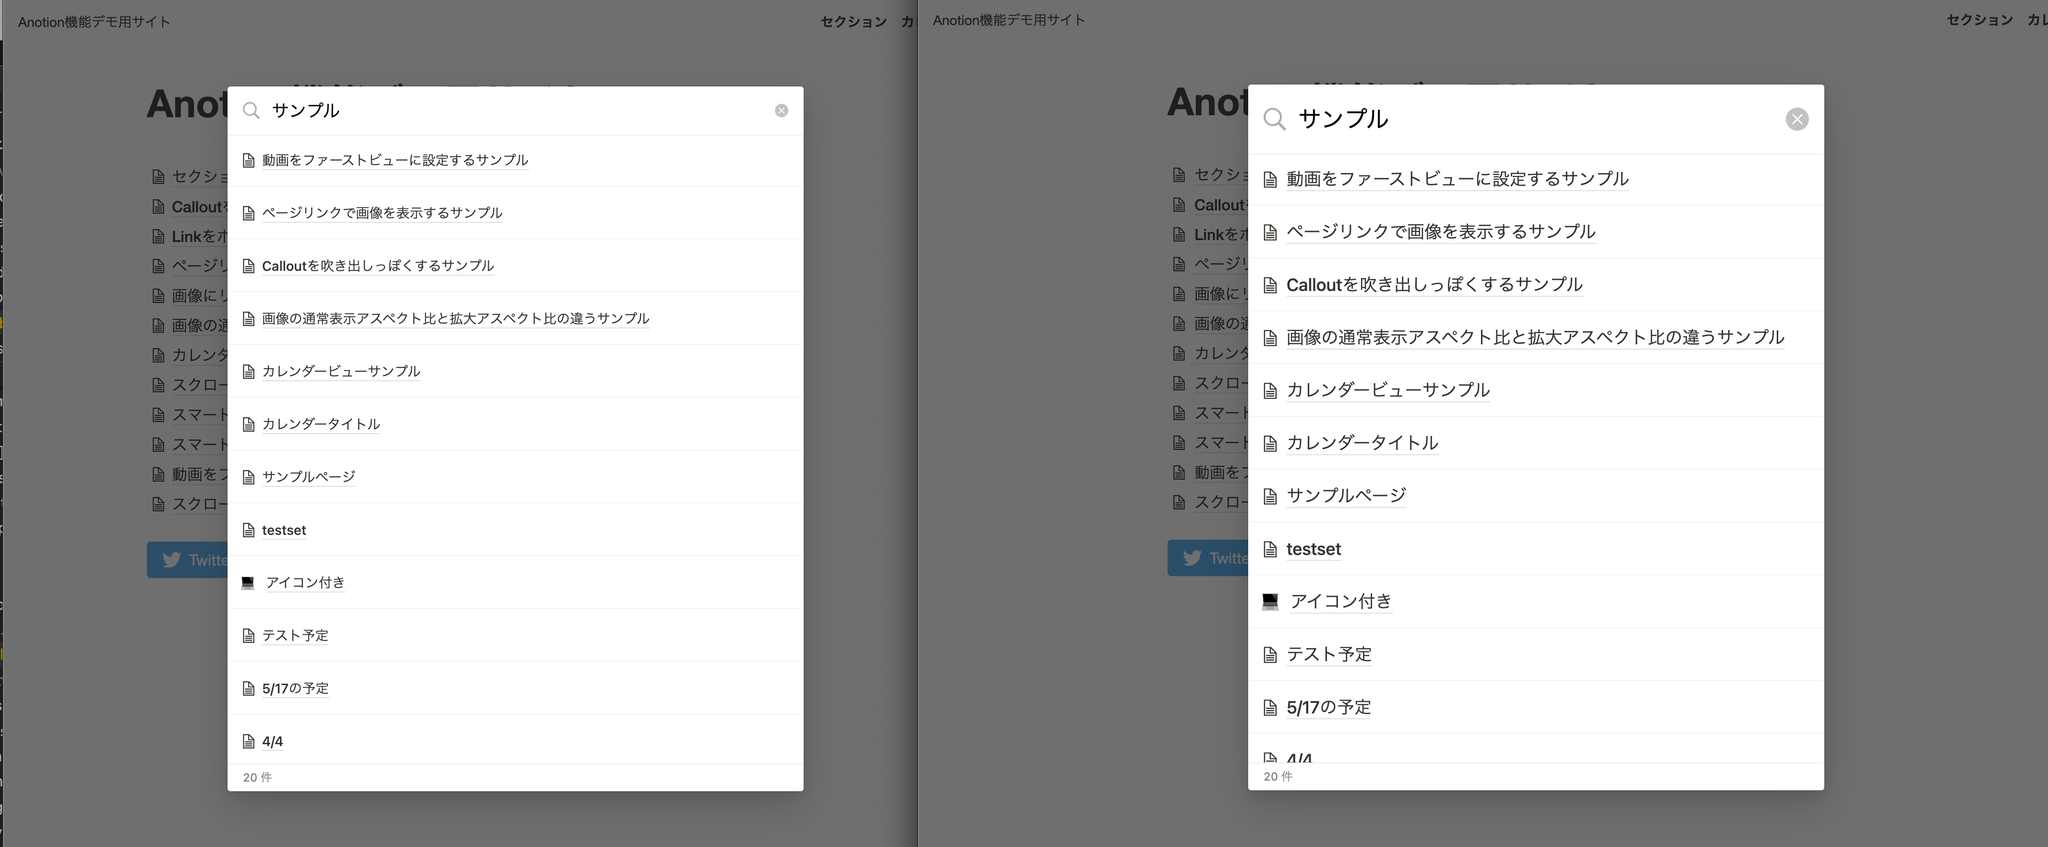This screenshot has width=2048, height=847.
Task: Open Calloutを吹き出しっぽくするサンプル in the right results
Action: (1434, 285)
